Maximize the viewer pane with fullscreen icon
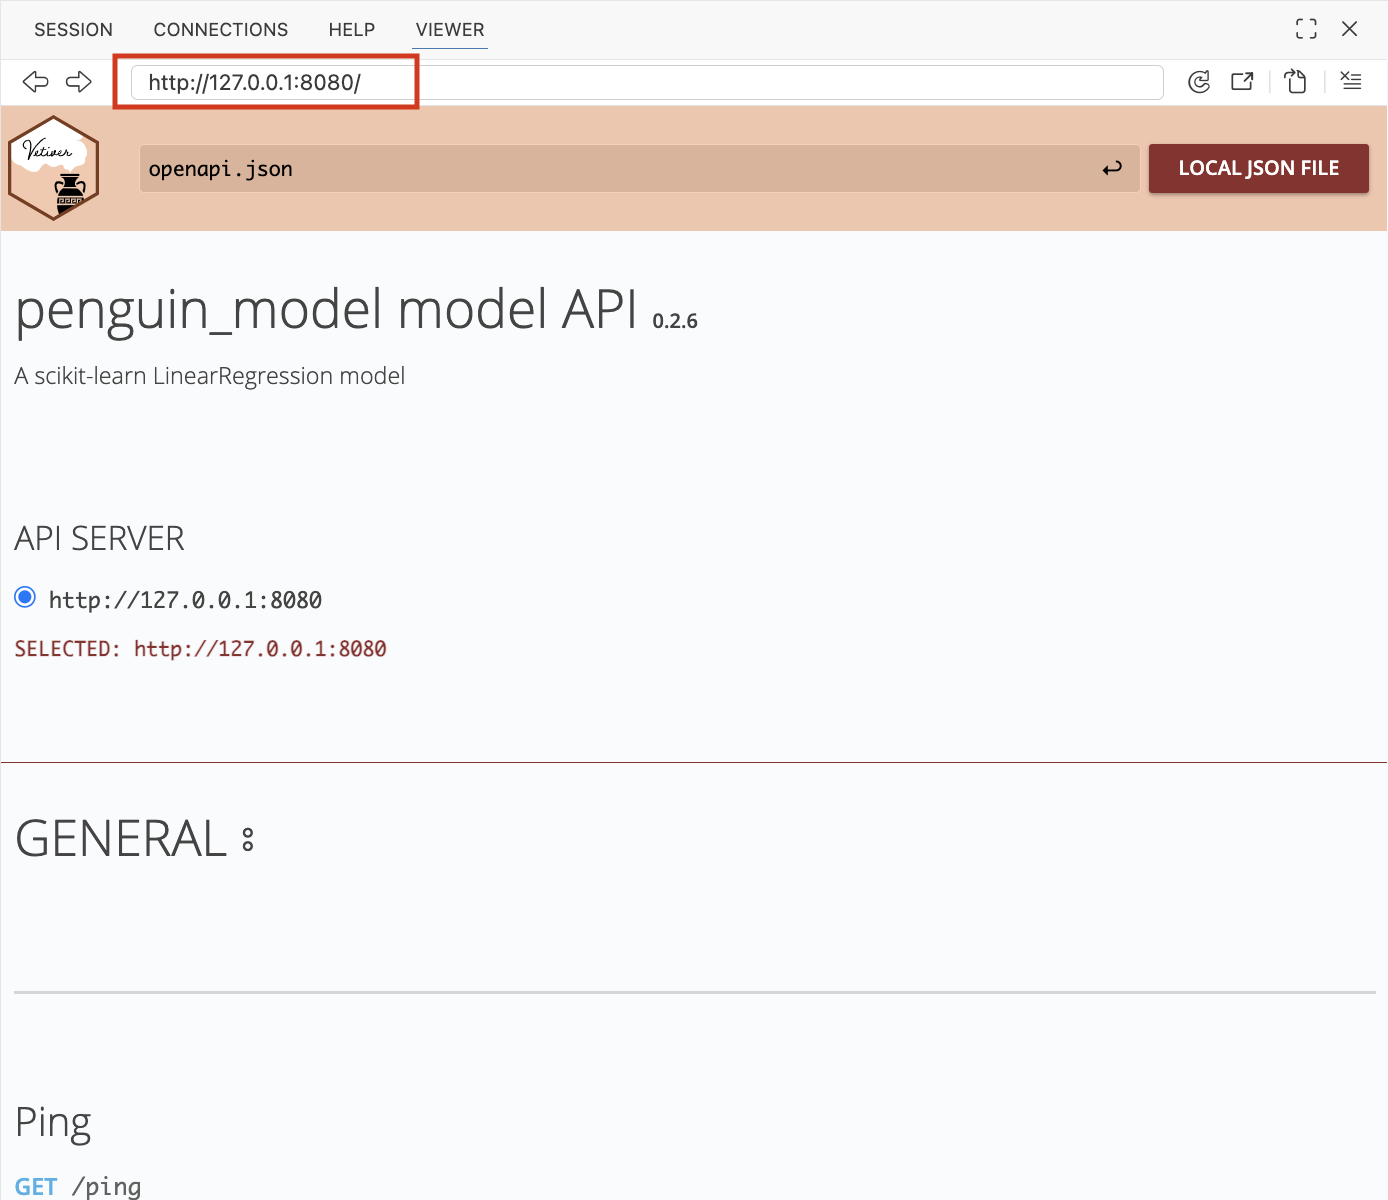Screen dimensions: 1388x1200 point(1306,29)
